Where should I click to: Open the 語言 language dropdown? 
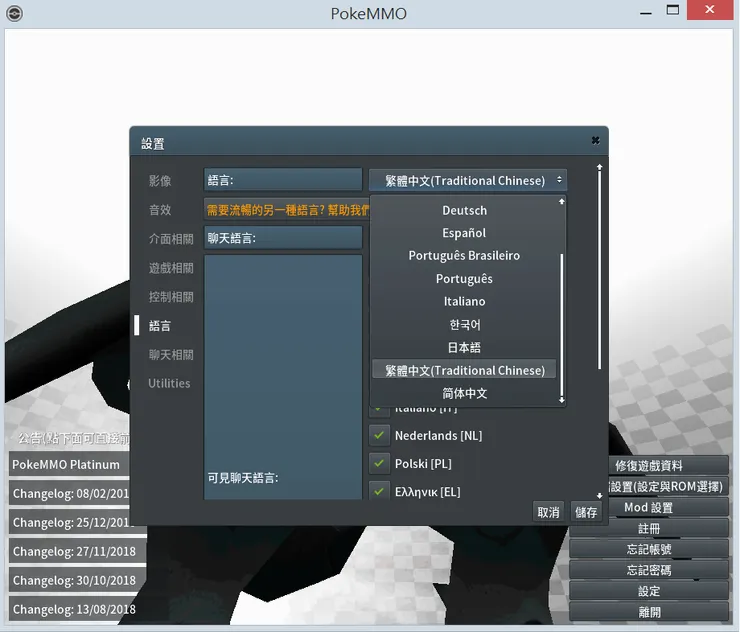click(x=468, y=180)
